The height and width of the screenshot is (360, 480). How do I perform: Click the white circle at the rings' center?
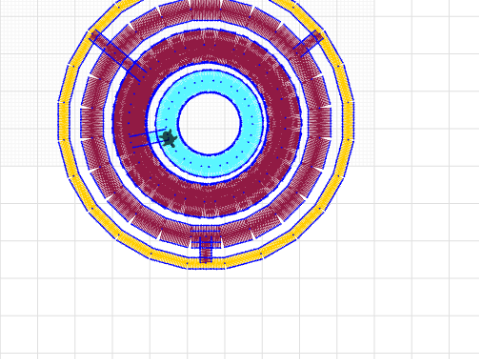click(209, 124)
